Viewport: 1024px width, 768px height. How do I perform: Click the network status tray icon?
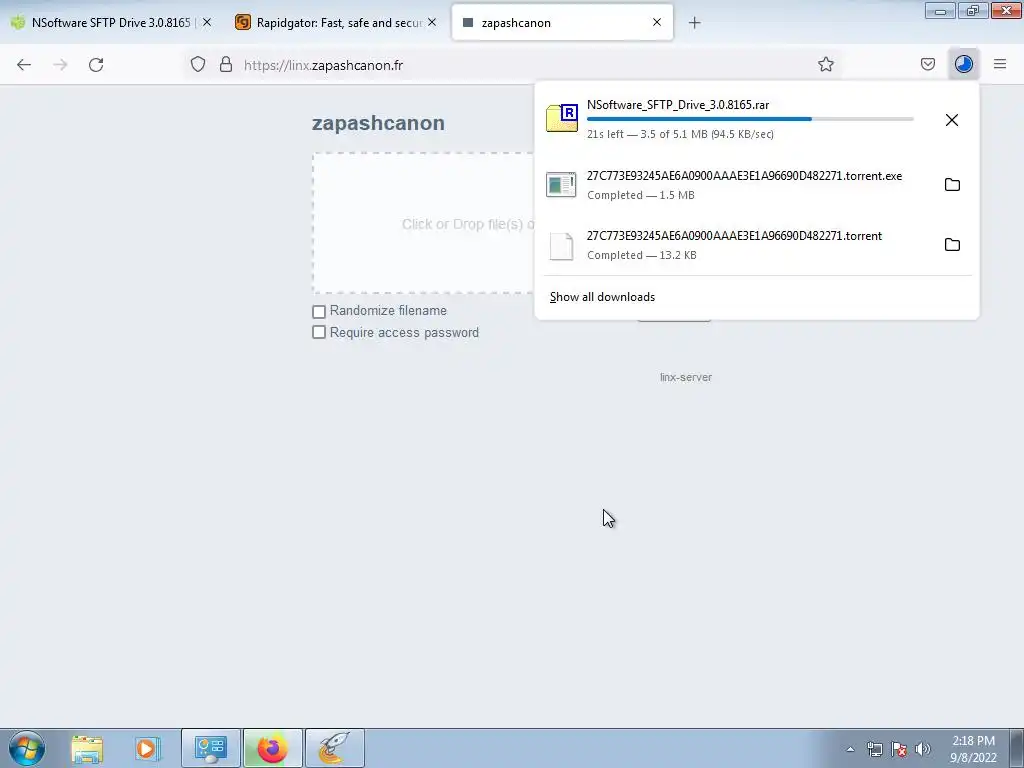pyautogui.click(x=874, y=749)
